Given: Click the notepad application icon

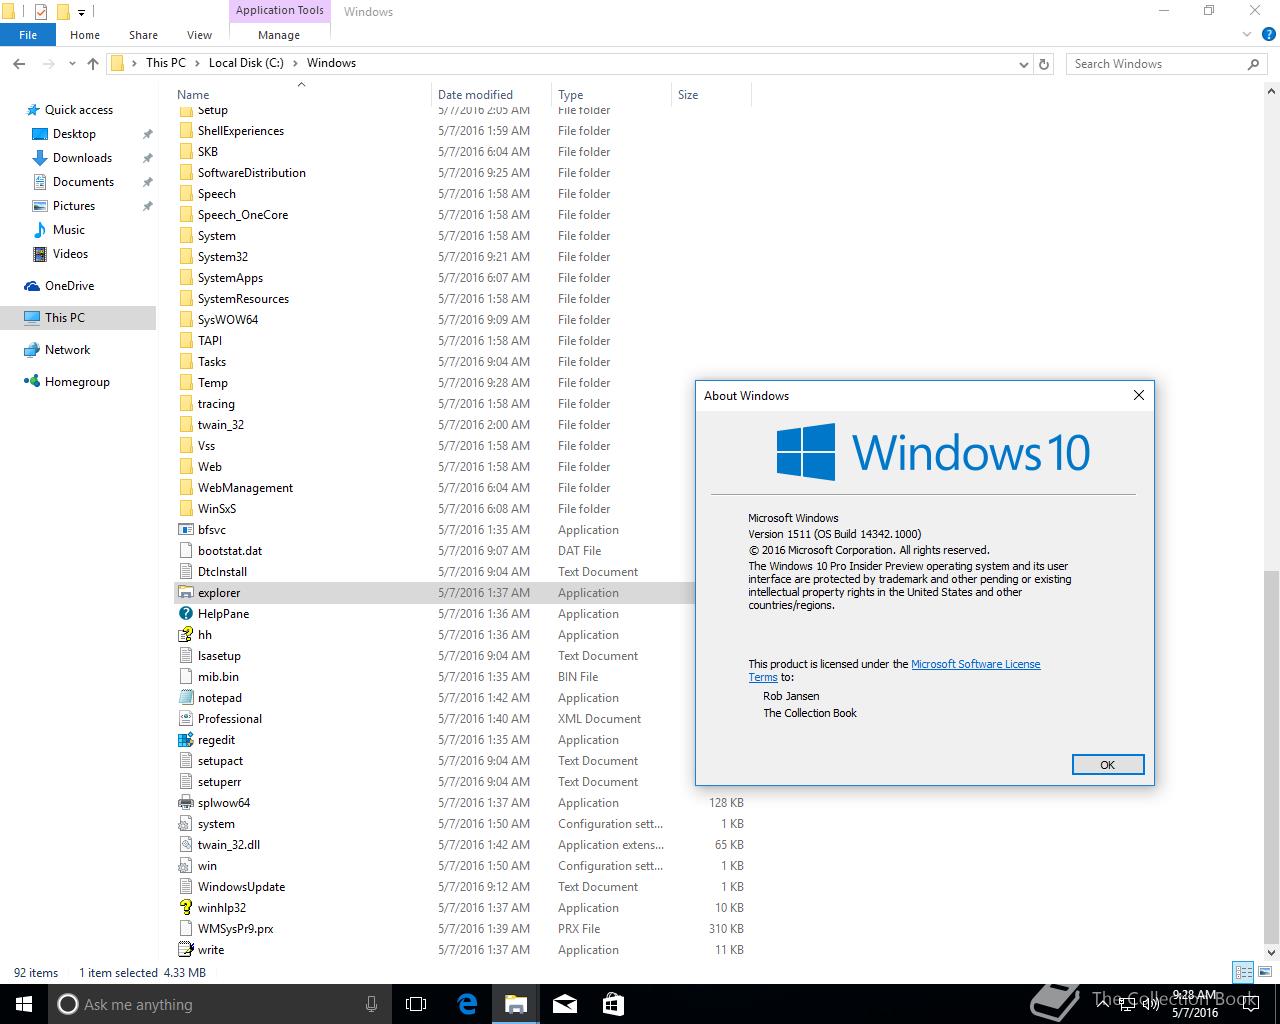Looking at the screenshot, I should (185, 698).
